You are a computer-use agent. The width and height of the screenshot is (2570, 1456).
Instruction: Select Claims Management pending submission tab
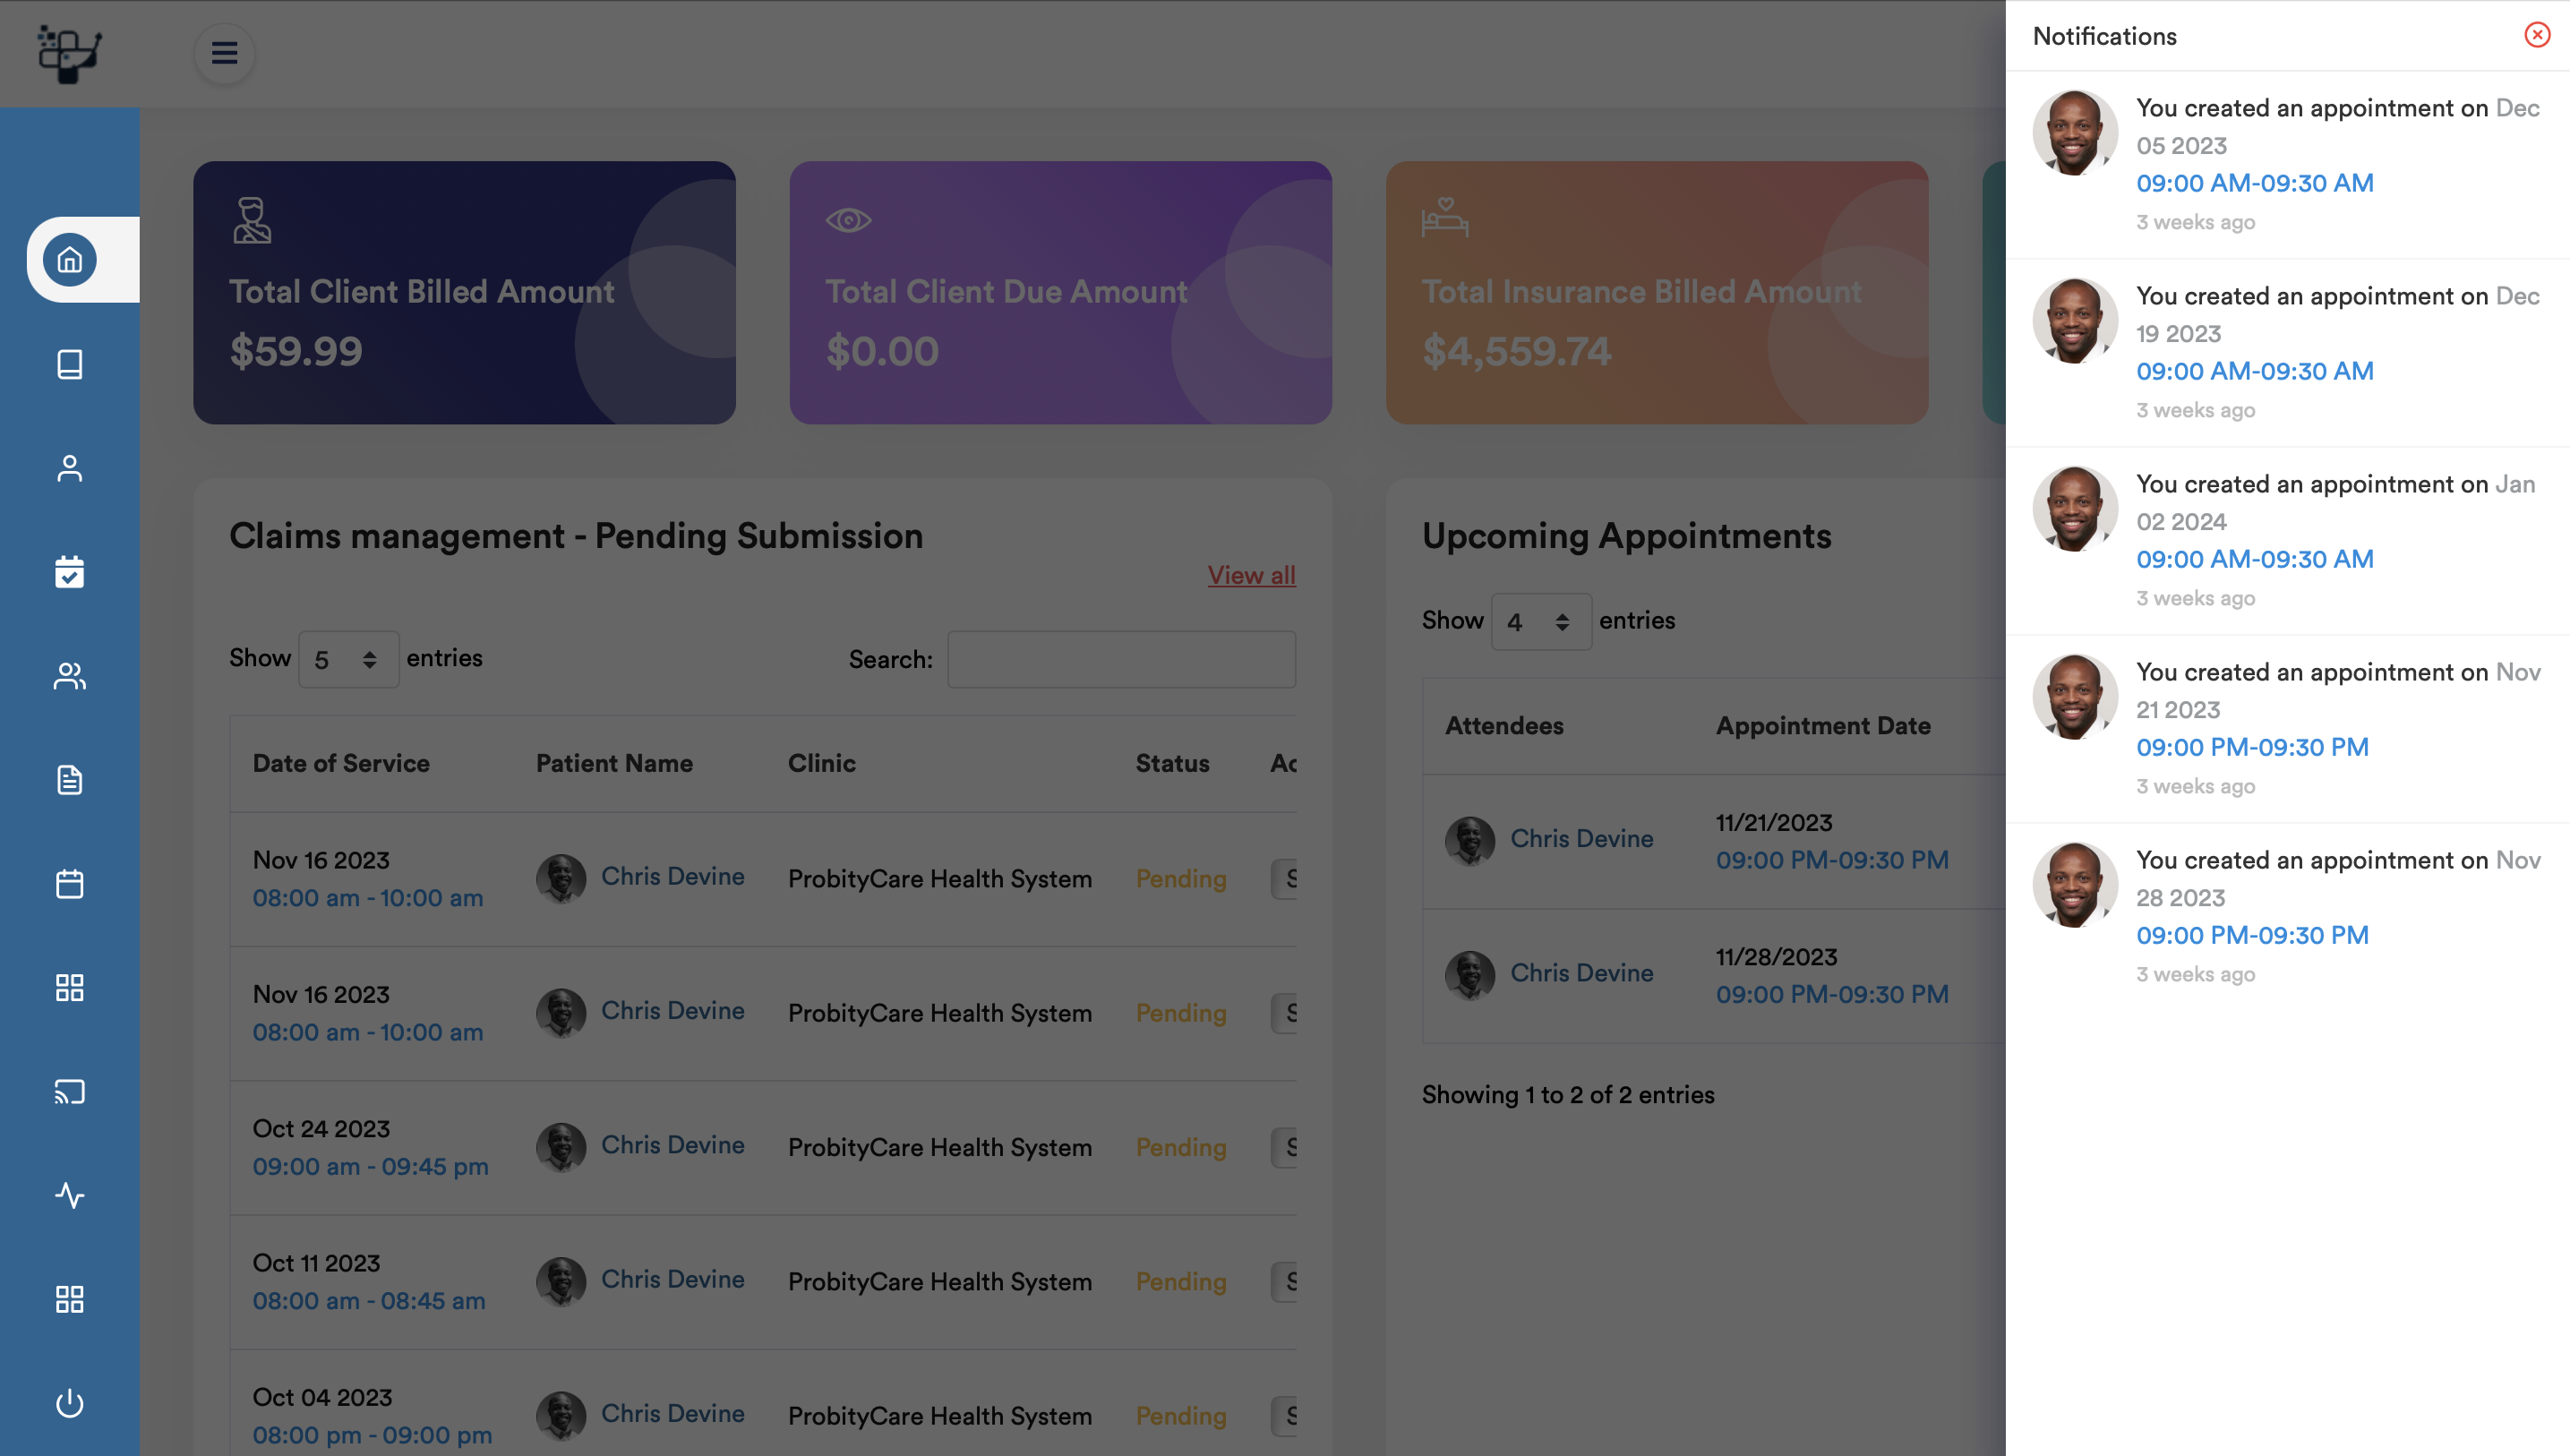pyautogui.click(x=576, y=535)
